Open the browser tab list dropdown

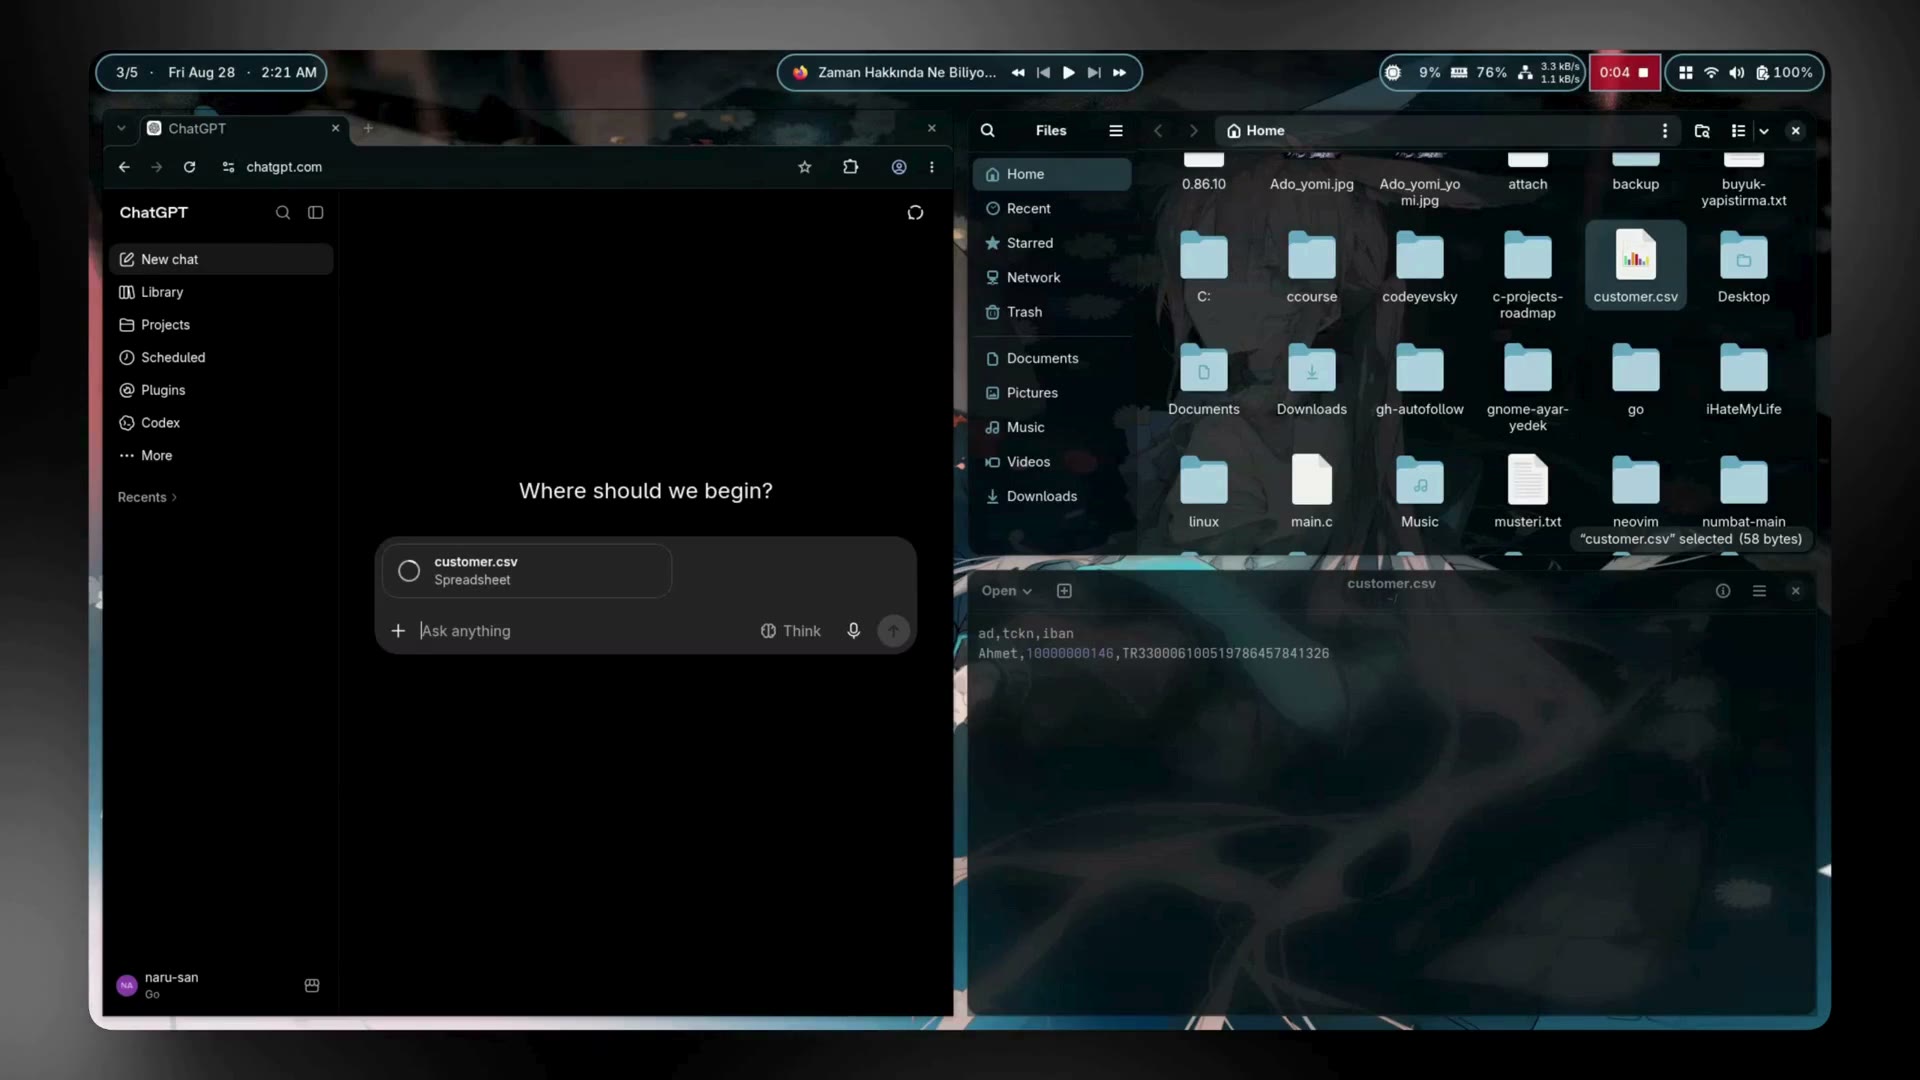(x=121, y=128)
